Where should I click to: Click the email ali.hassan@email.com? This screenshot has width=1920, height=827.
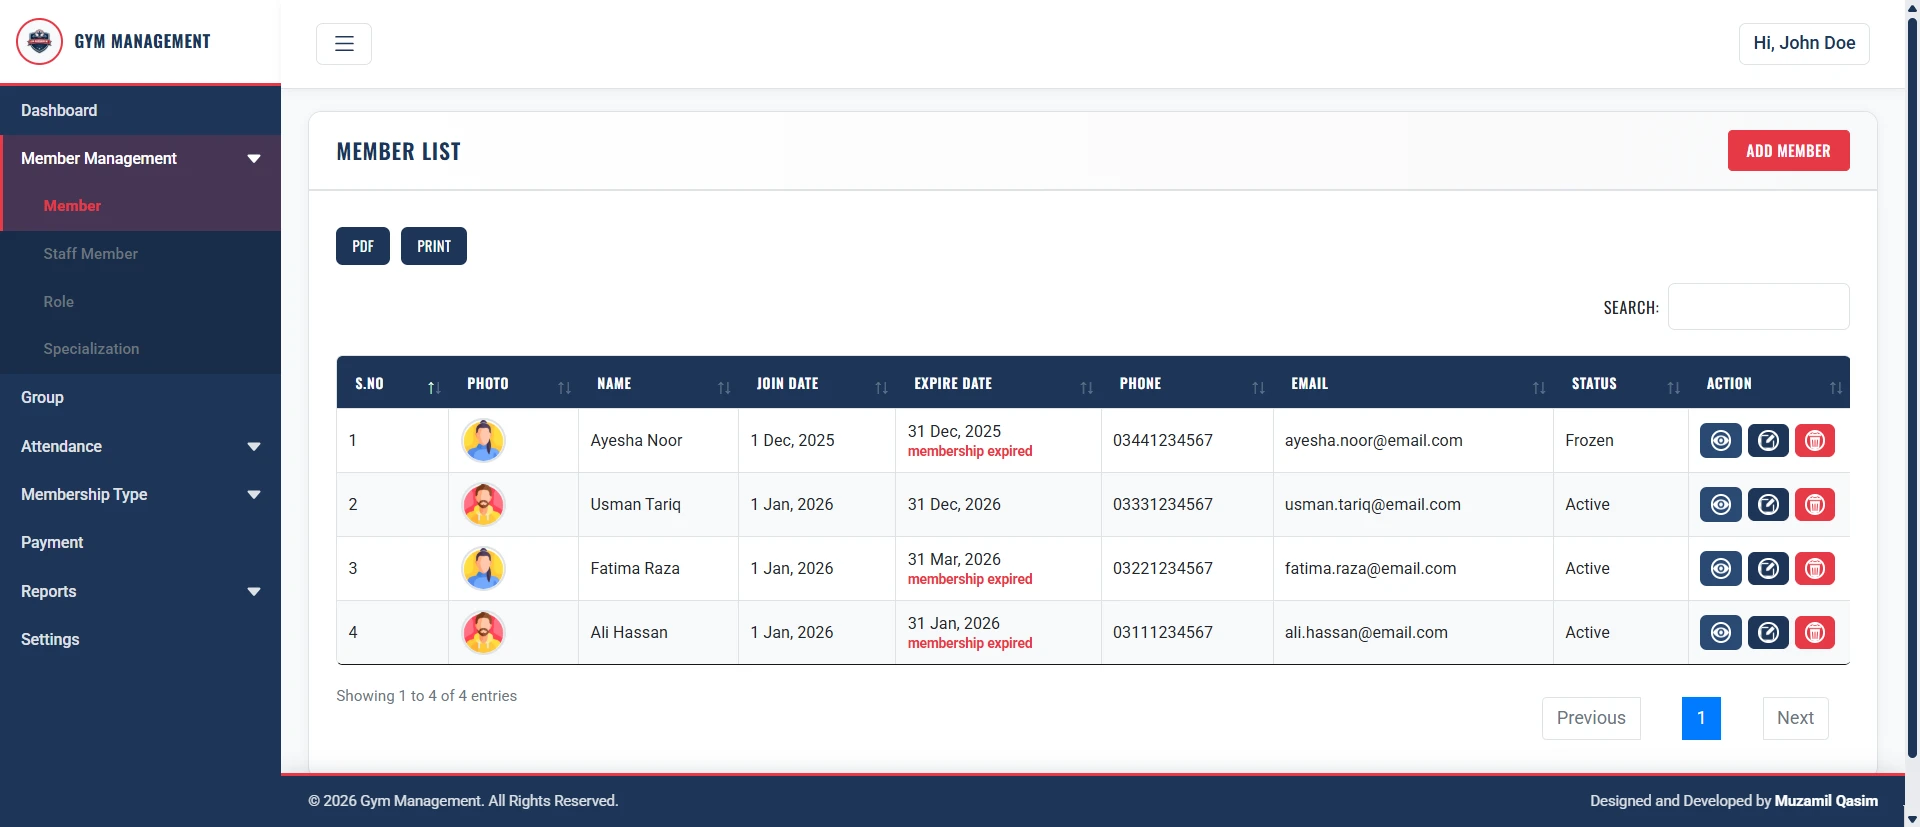pos(1366,632)
